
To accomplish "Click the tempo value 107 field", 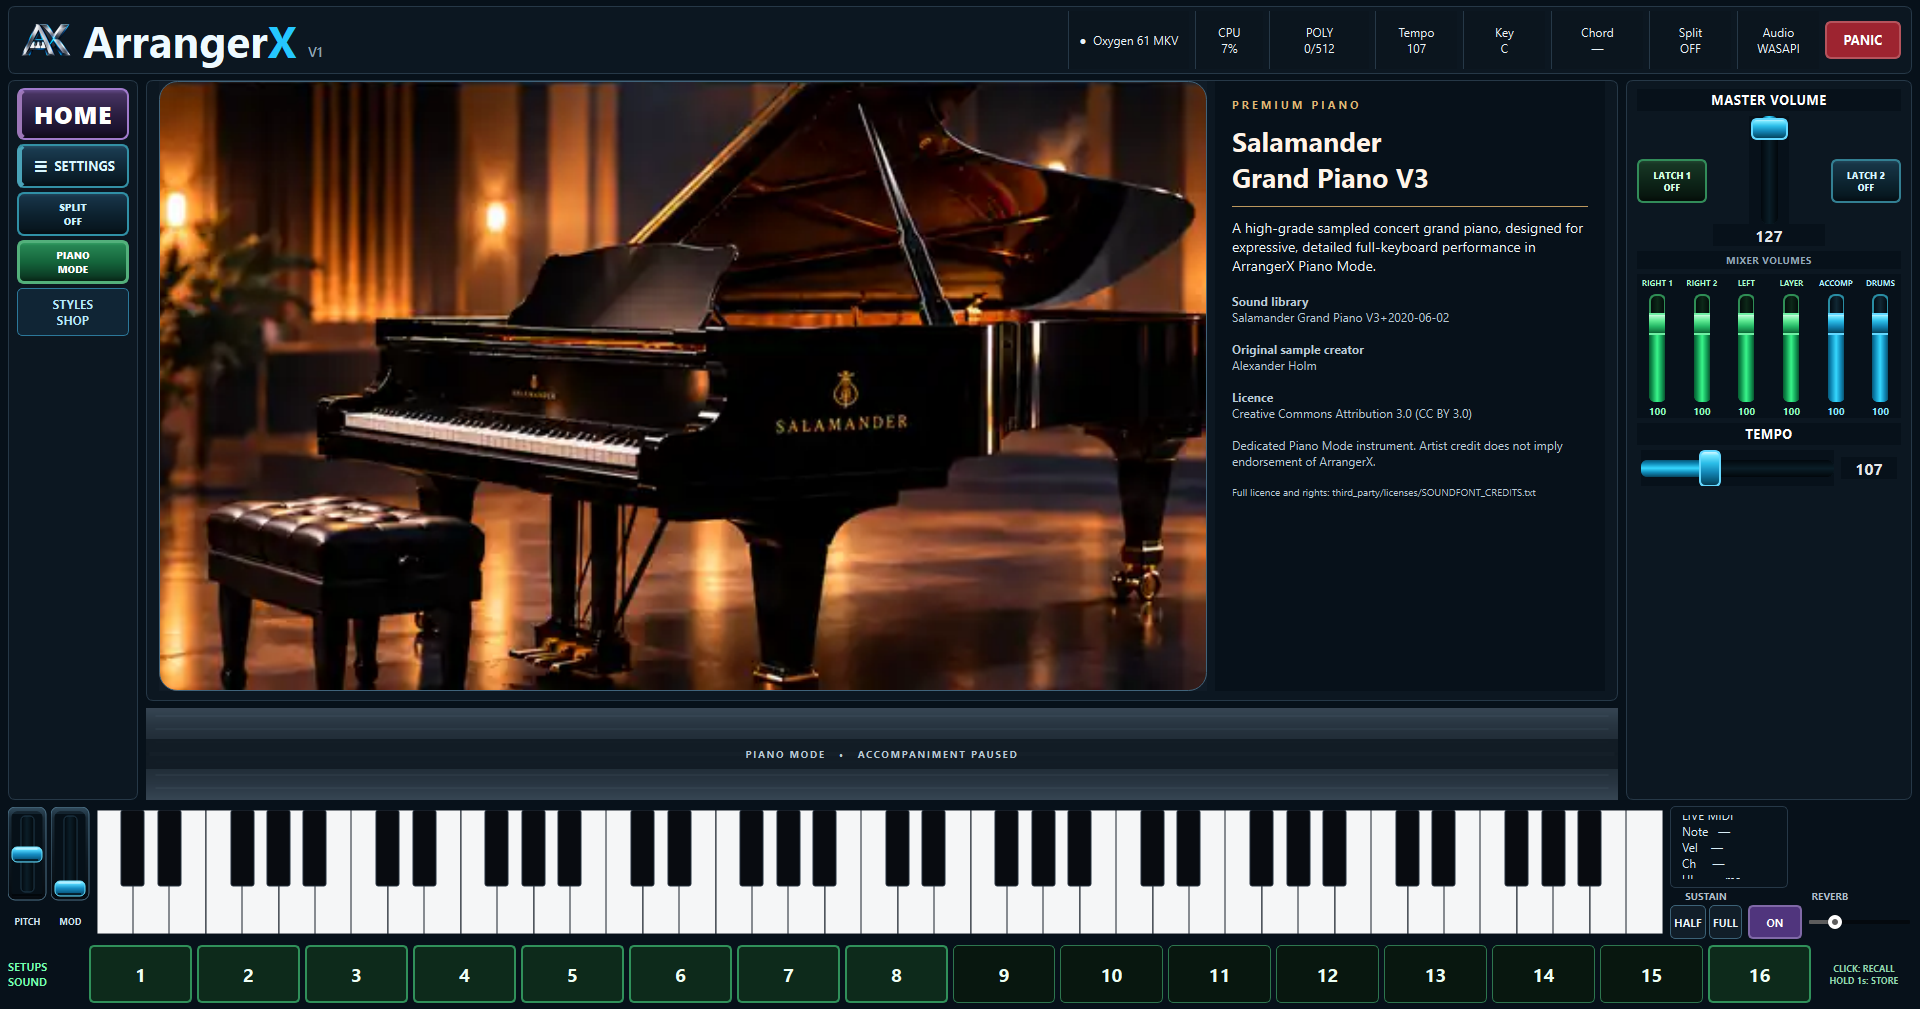I will pyautogui.click(x=1868, y=469).
